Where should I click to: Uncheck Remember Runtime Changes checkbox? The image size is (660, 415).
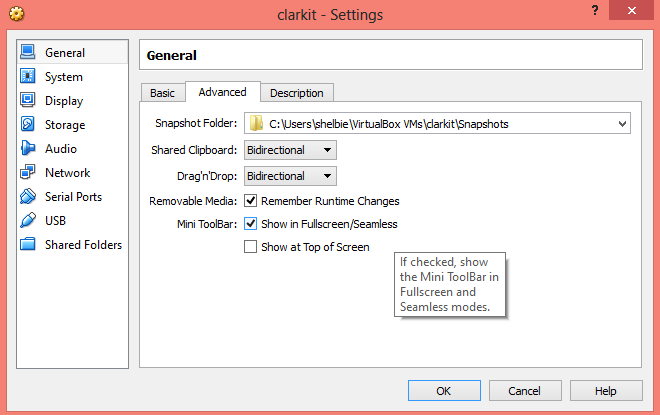coord(250,201)
